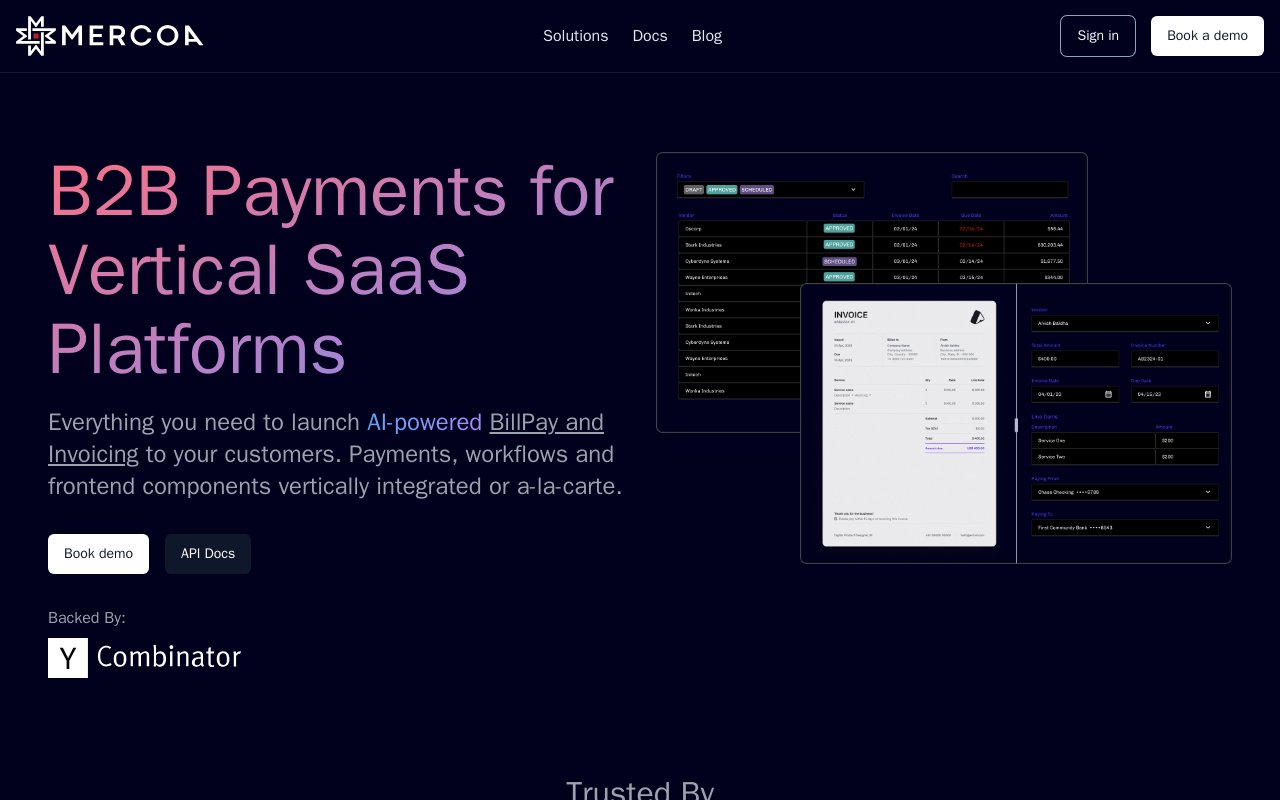Click the Sign in button
The height and width of the screenshot is (800, 1280).
click(1098, 36)
